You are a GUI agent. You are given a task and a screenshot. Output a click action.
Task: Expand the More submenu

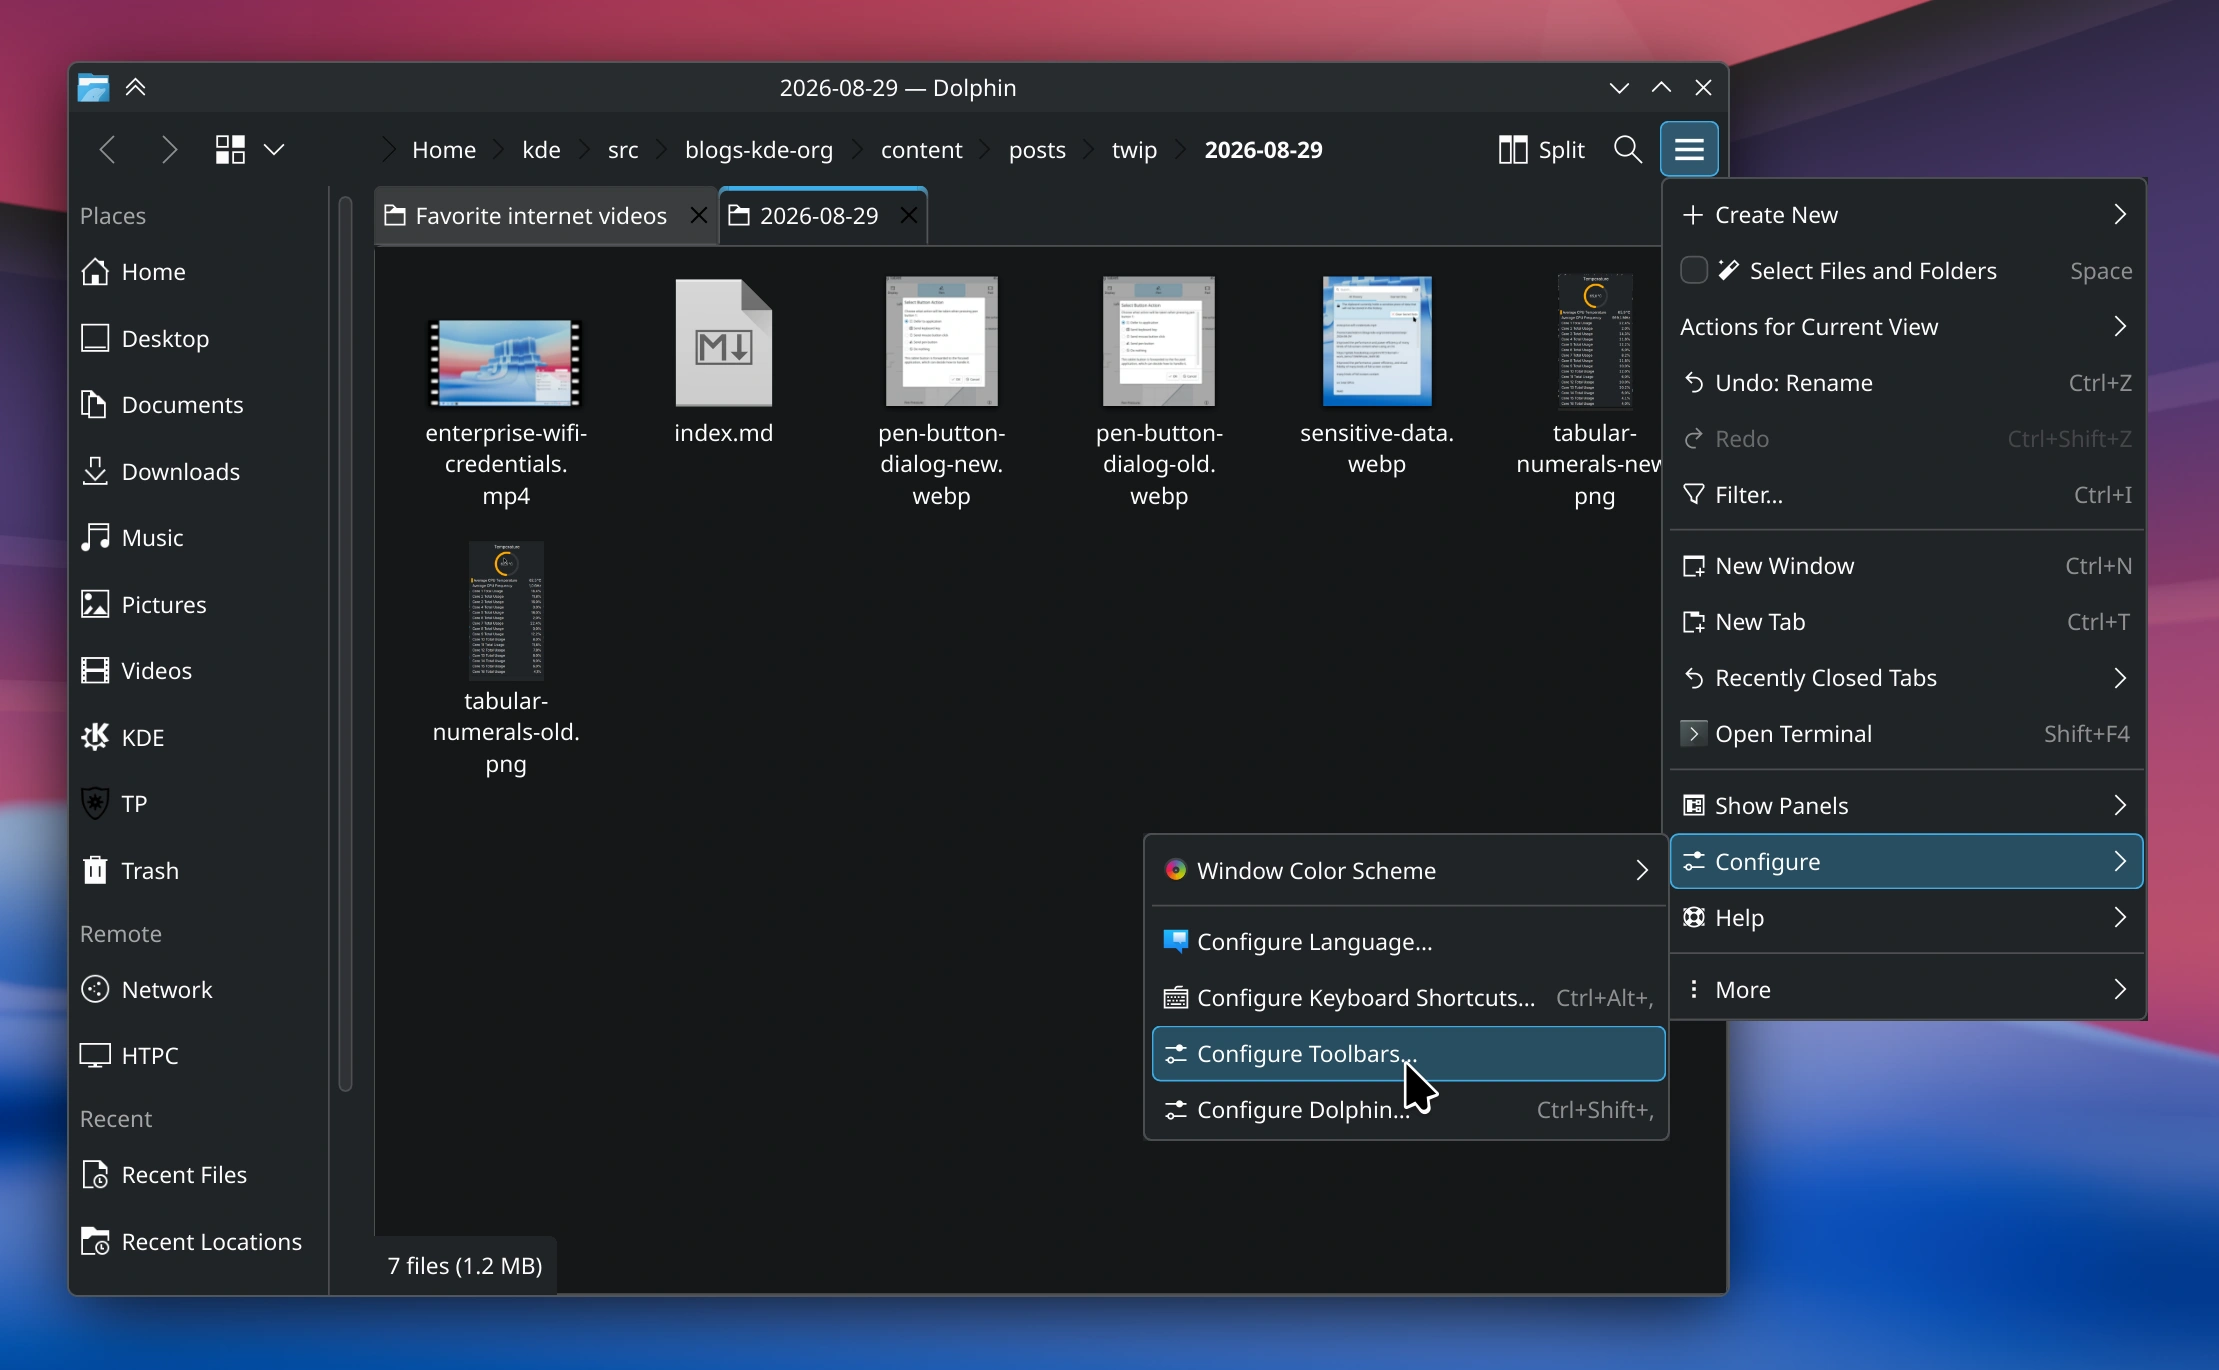coord(1906,990)
